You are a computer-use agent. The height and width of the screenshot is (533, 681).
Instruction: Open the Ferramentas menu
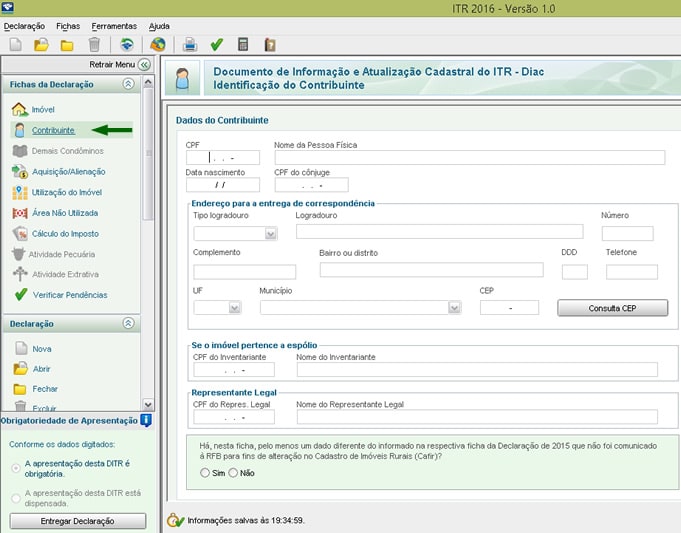pos(114,26)
